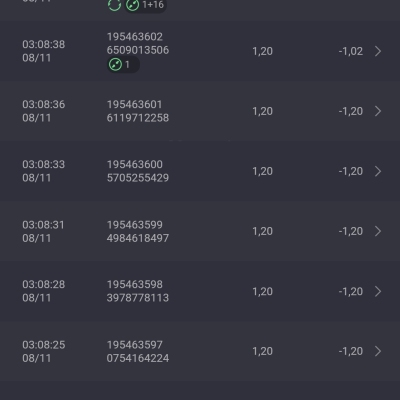Open chevron next to the 03:08:31 entry
Viewport: 400px width, 400px height.
378,231
